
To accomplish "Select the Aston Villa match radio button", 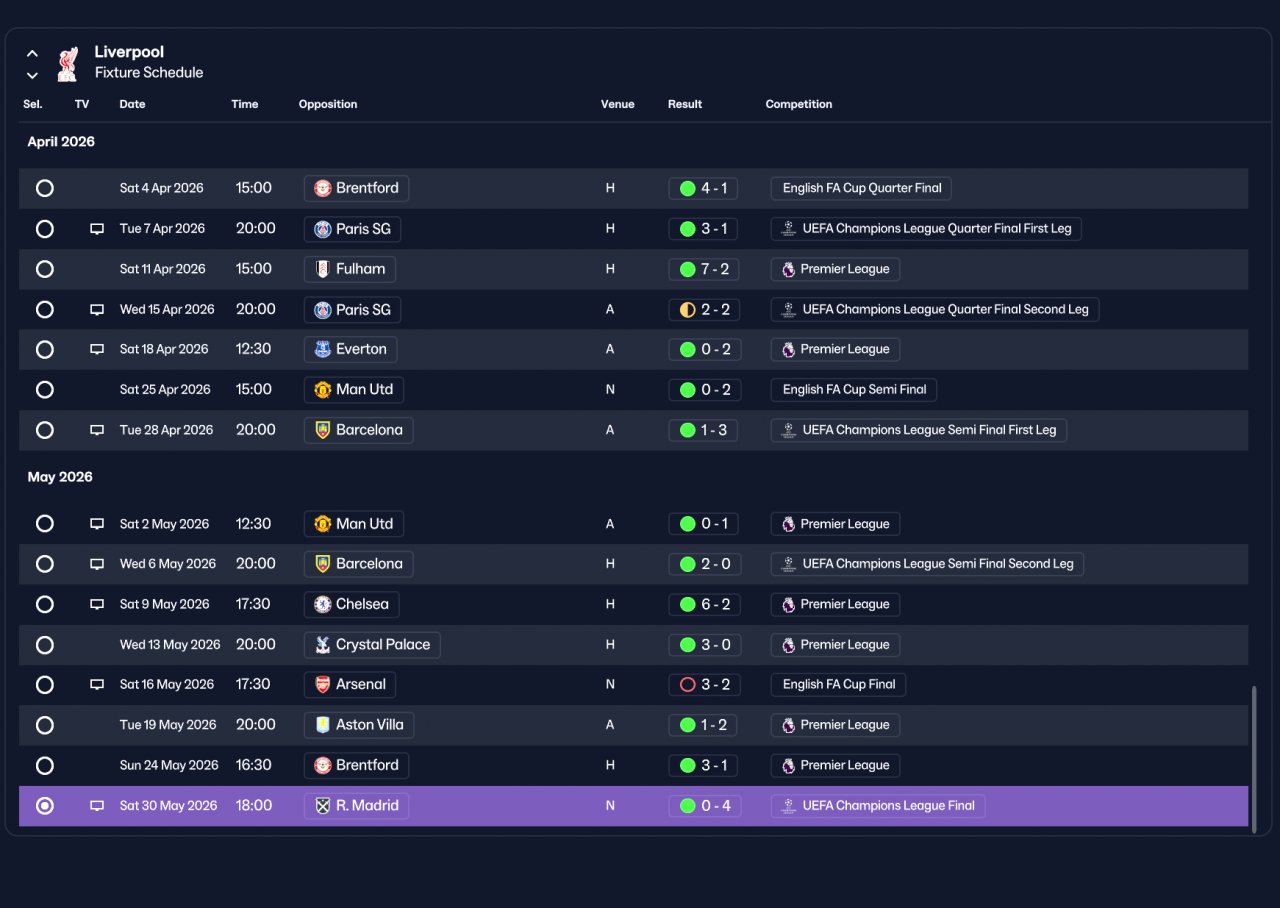I will (45, 725).
